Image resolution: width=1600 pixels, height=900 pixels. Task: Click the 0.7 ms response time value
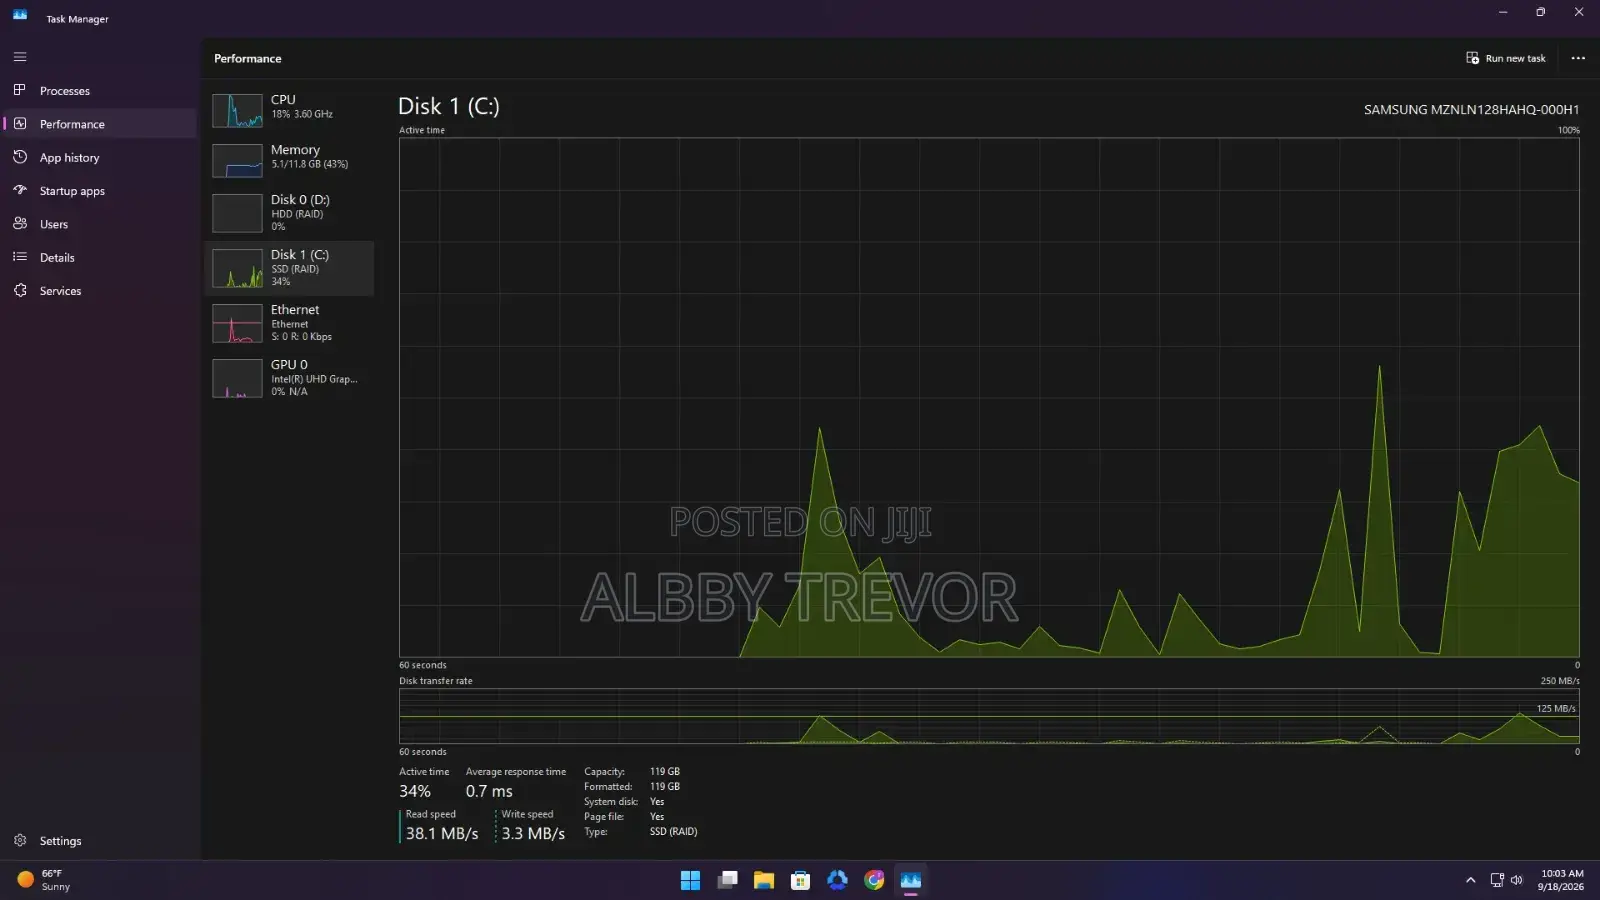(x=489, y=791)
